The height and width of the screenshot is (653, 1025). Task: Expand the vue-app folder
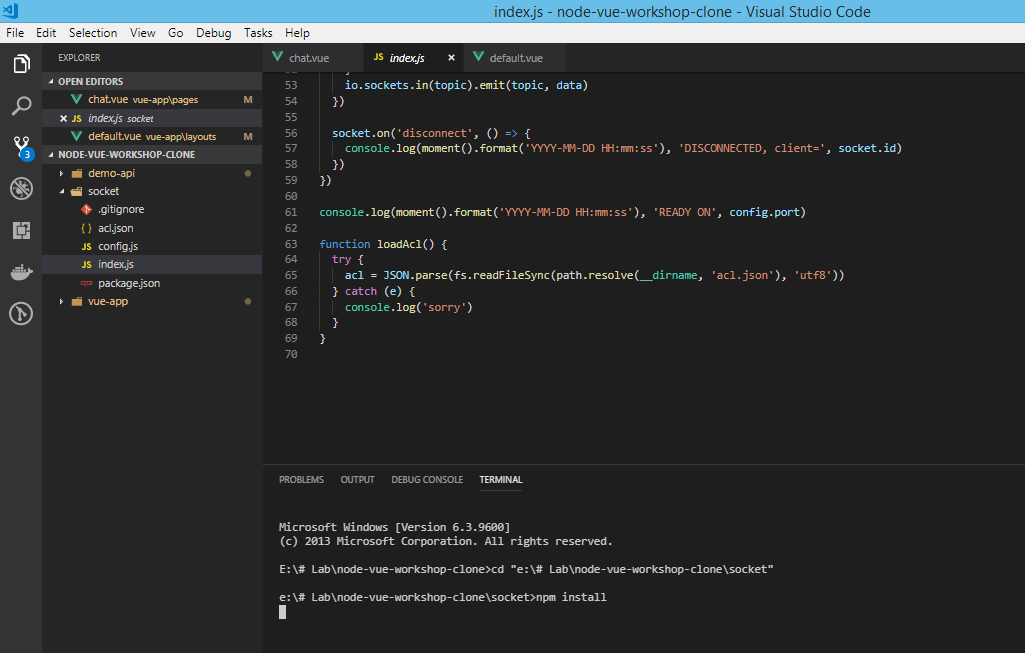pos(60,301)
